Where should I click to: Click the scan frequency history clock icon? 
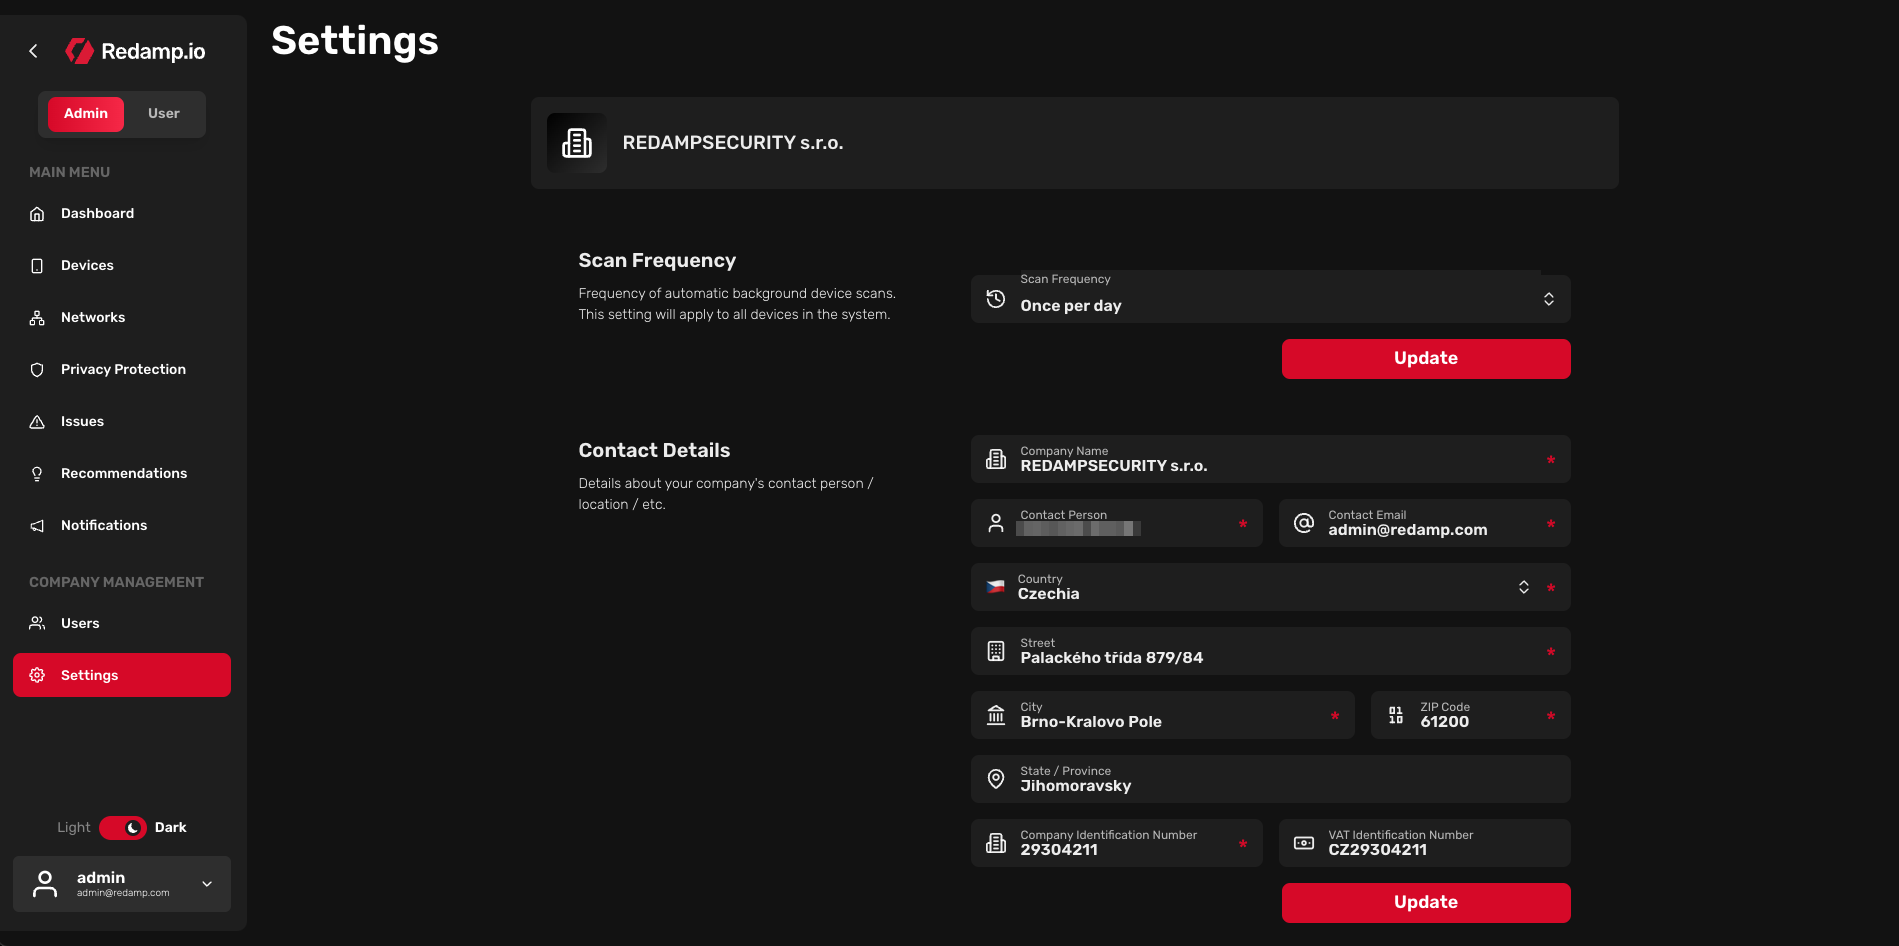(x=996, y=299)
